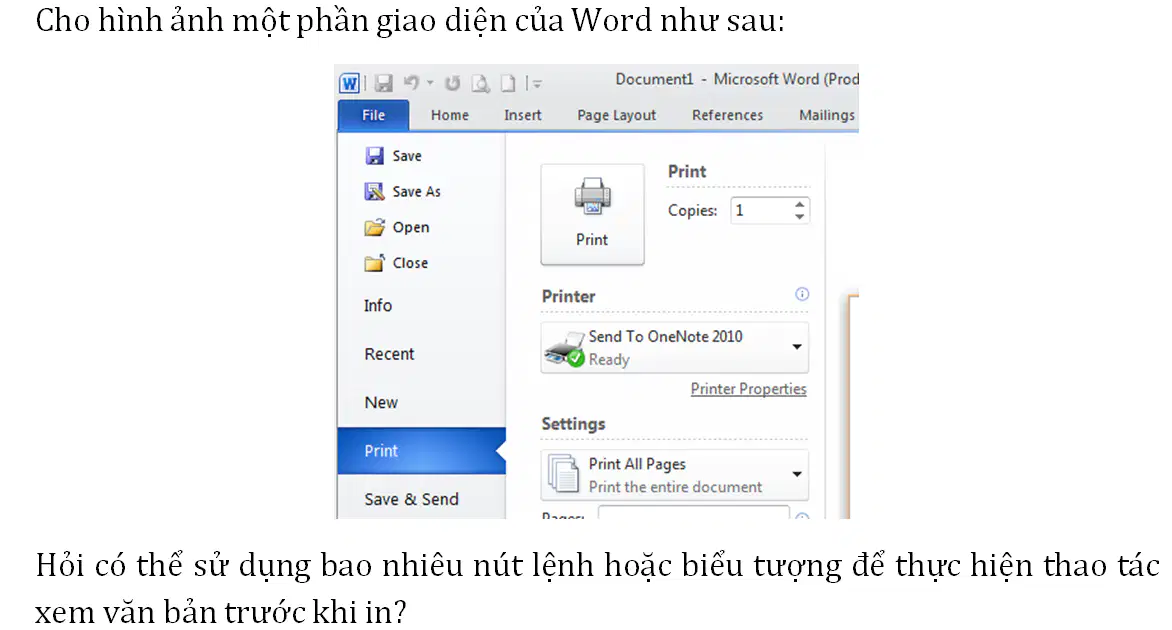Click the Close folder icon in the File menu

coord(374,263)
